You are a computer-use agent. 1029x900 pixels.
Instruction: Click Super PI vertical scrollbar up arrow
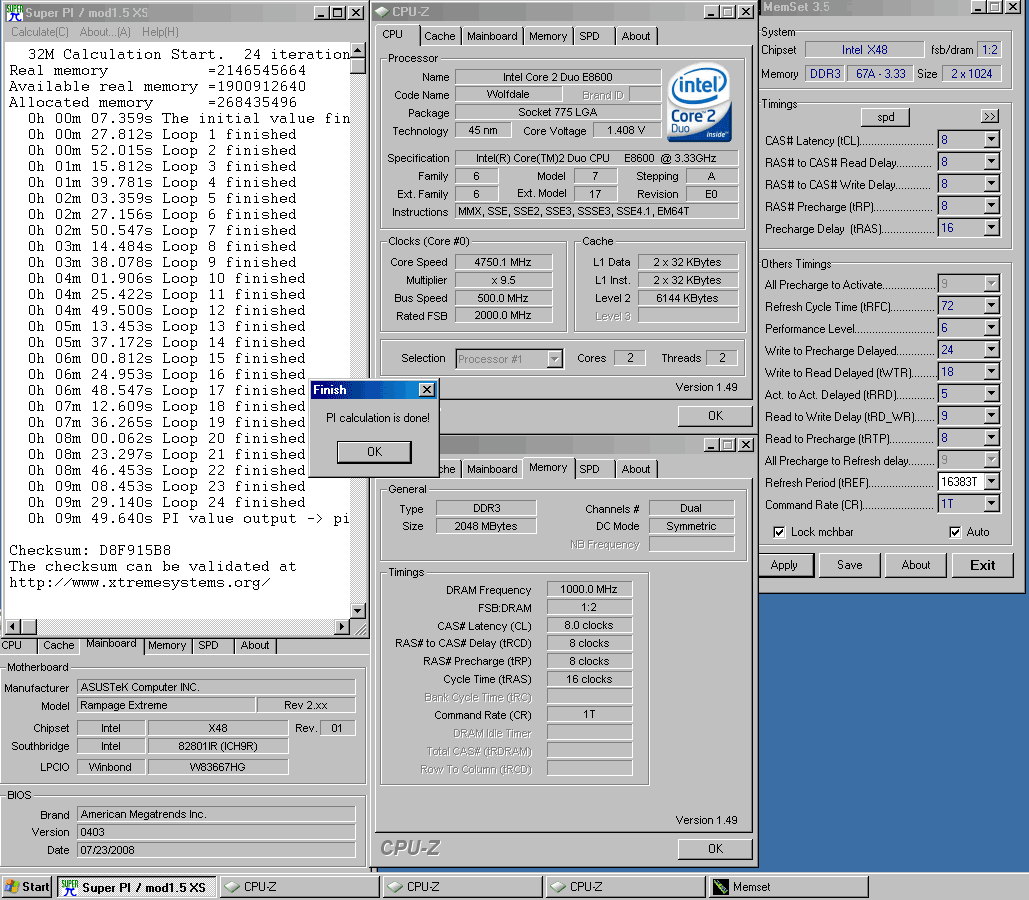tap(358, 50)
